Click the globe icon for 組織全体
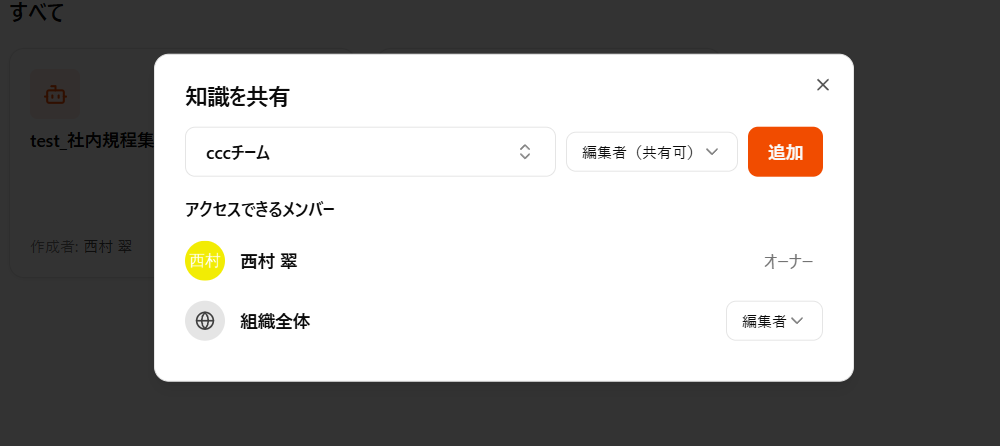 [205, 321]
